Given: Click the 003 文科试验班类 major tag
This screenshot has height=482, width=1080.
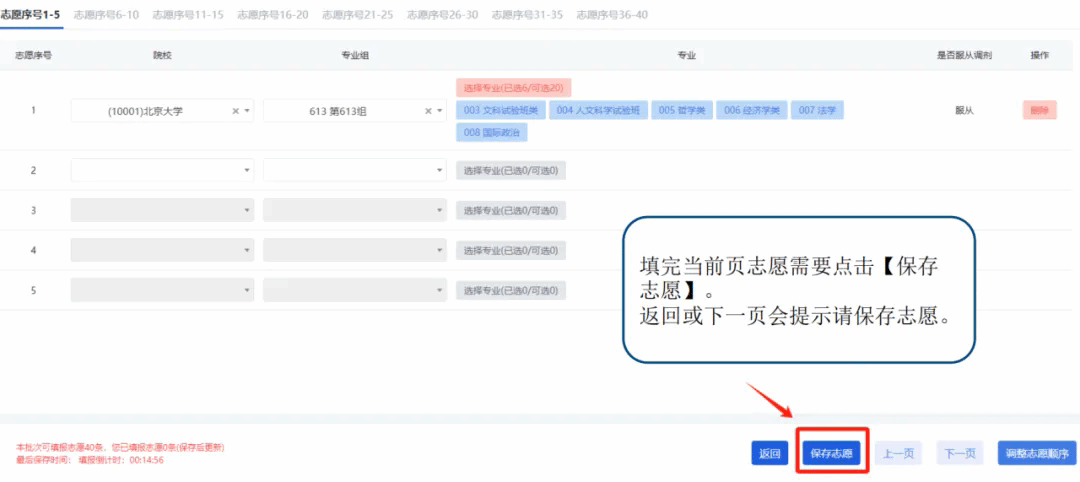Looking at the screenshot, I should pos(501,110).
